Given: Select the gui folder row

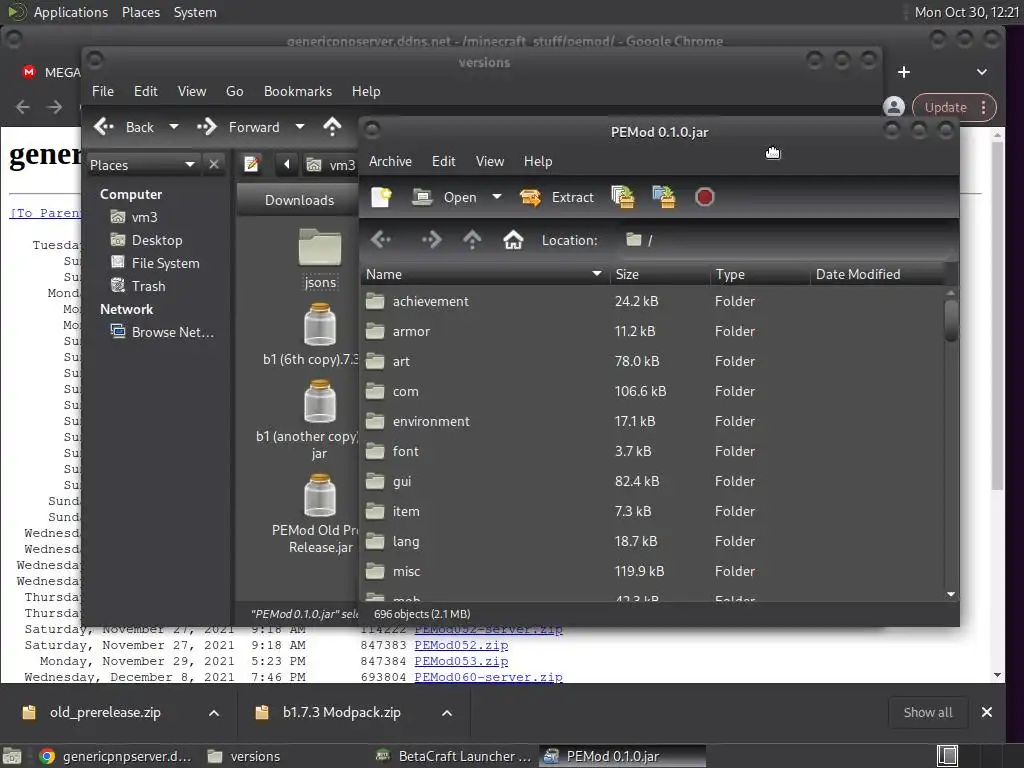Looking at the screenshot, I should tap(652, 481).
